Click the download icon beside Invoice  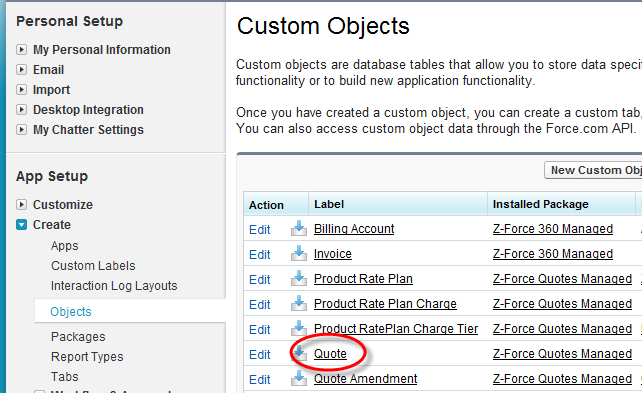[x=299, y=253]
